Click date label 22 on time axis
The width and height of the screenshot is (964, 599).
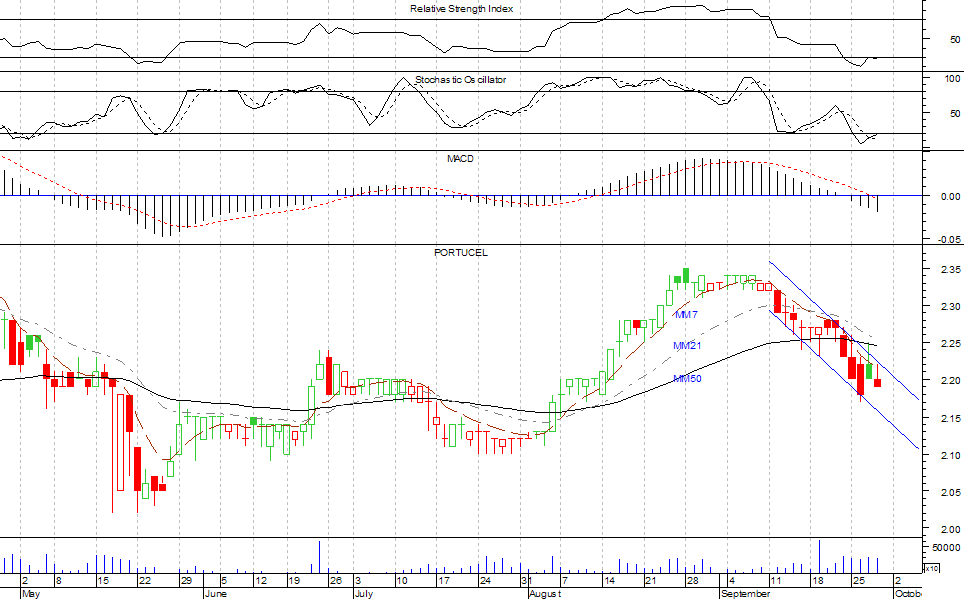tap(144, 581)
